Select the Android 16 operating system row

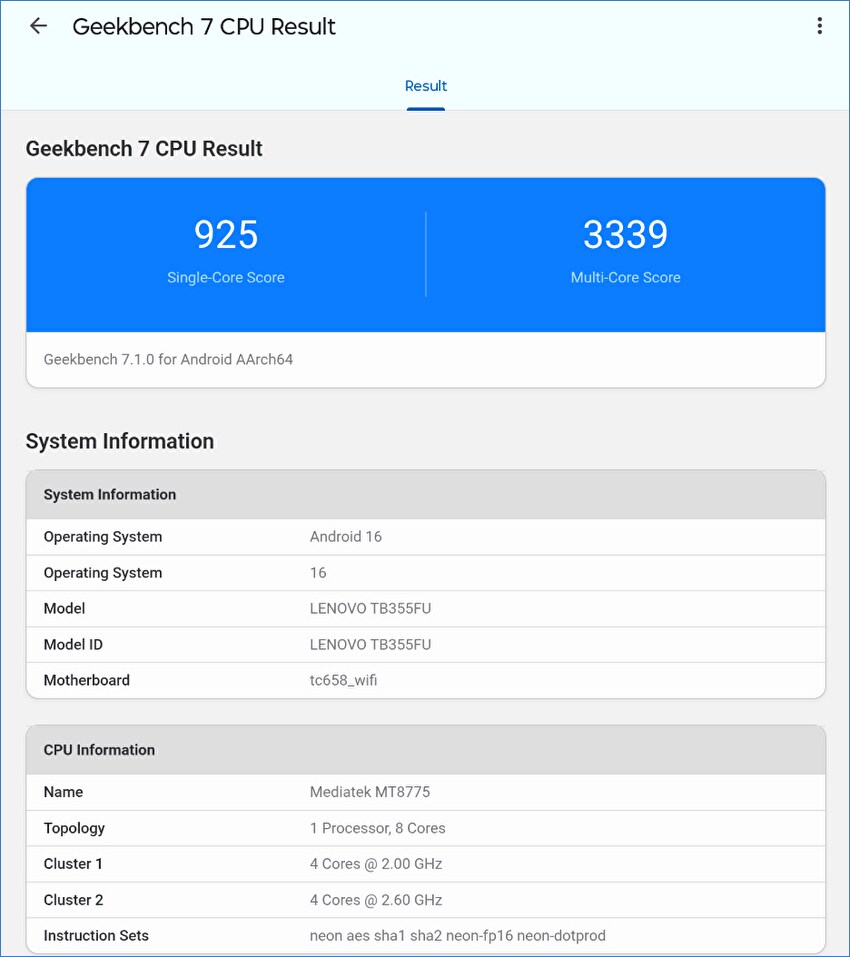click(426, 537)
